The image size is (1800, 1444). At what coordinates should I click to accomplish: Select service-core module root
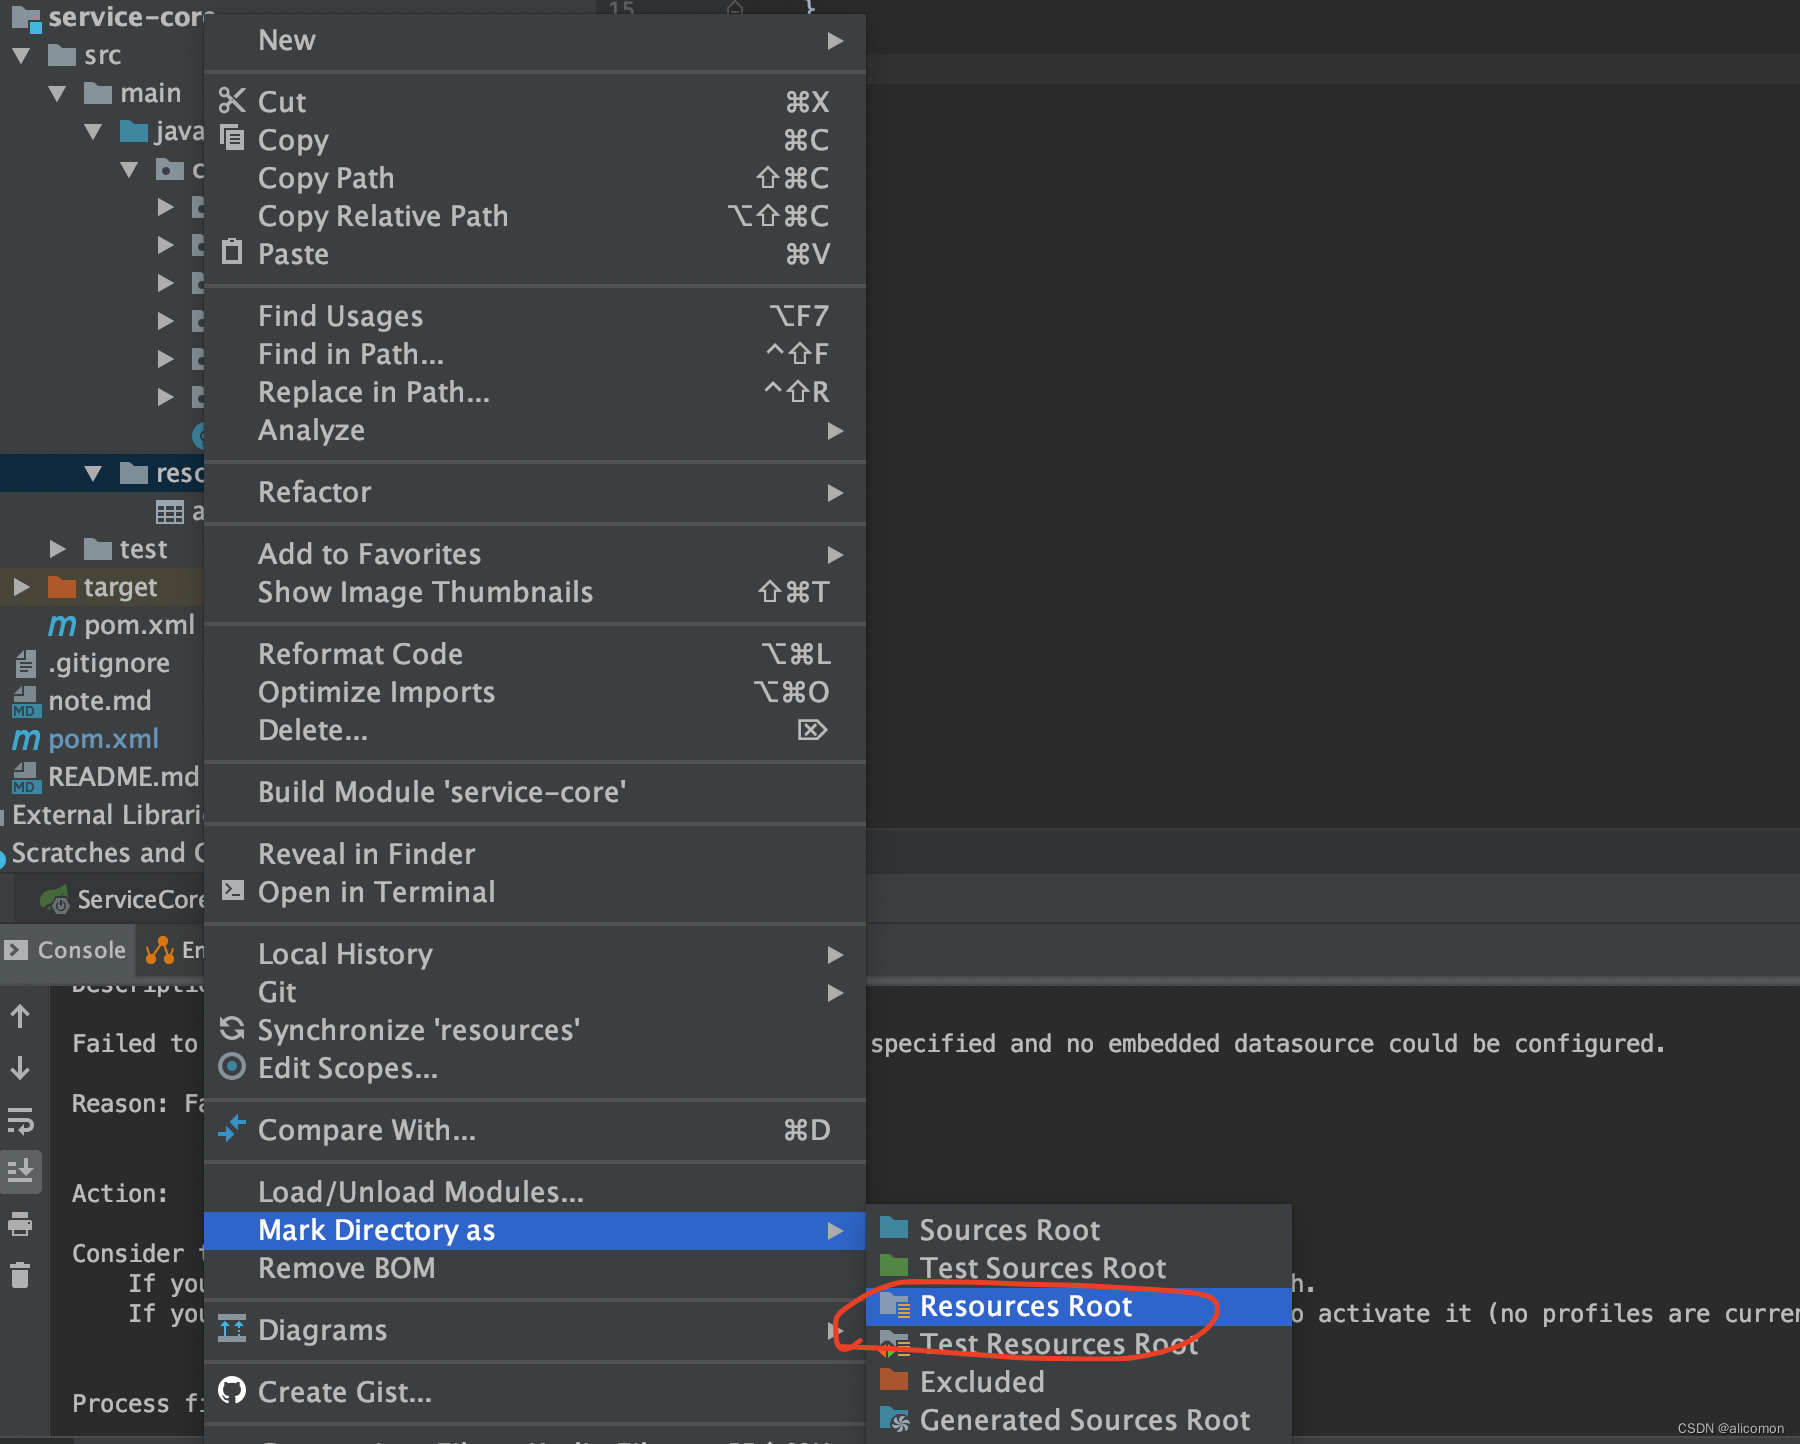(130, 17)
